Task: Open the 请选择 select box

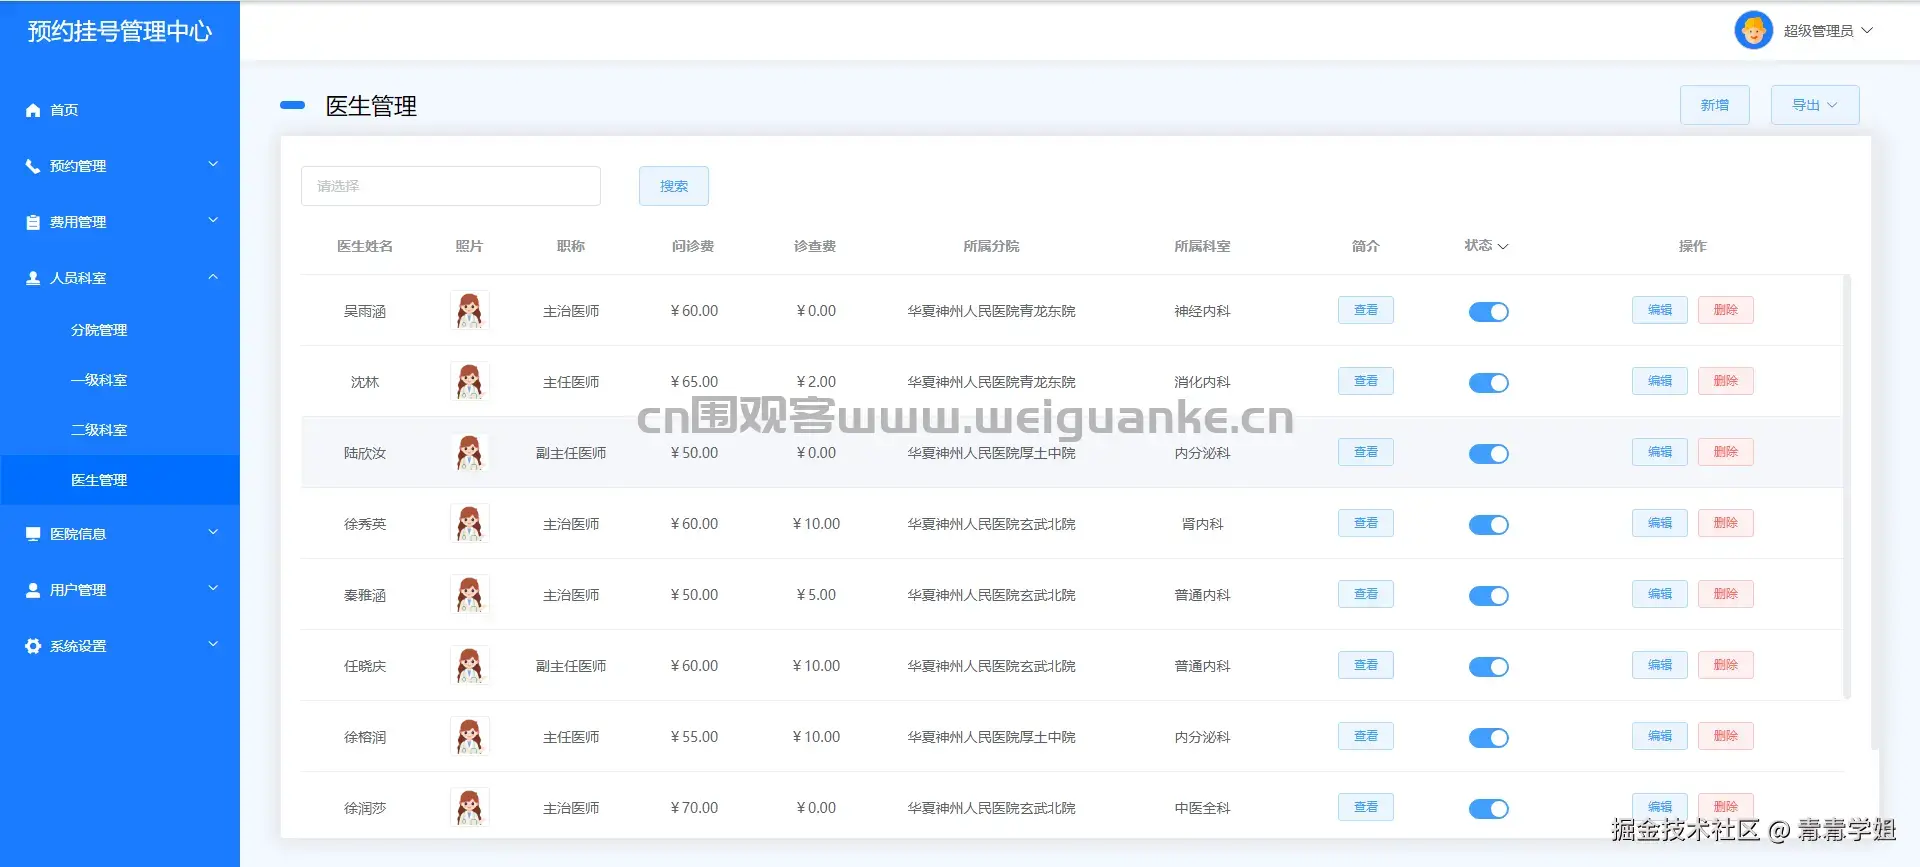Action: pyautogui.click(x=451, y=186)
